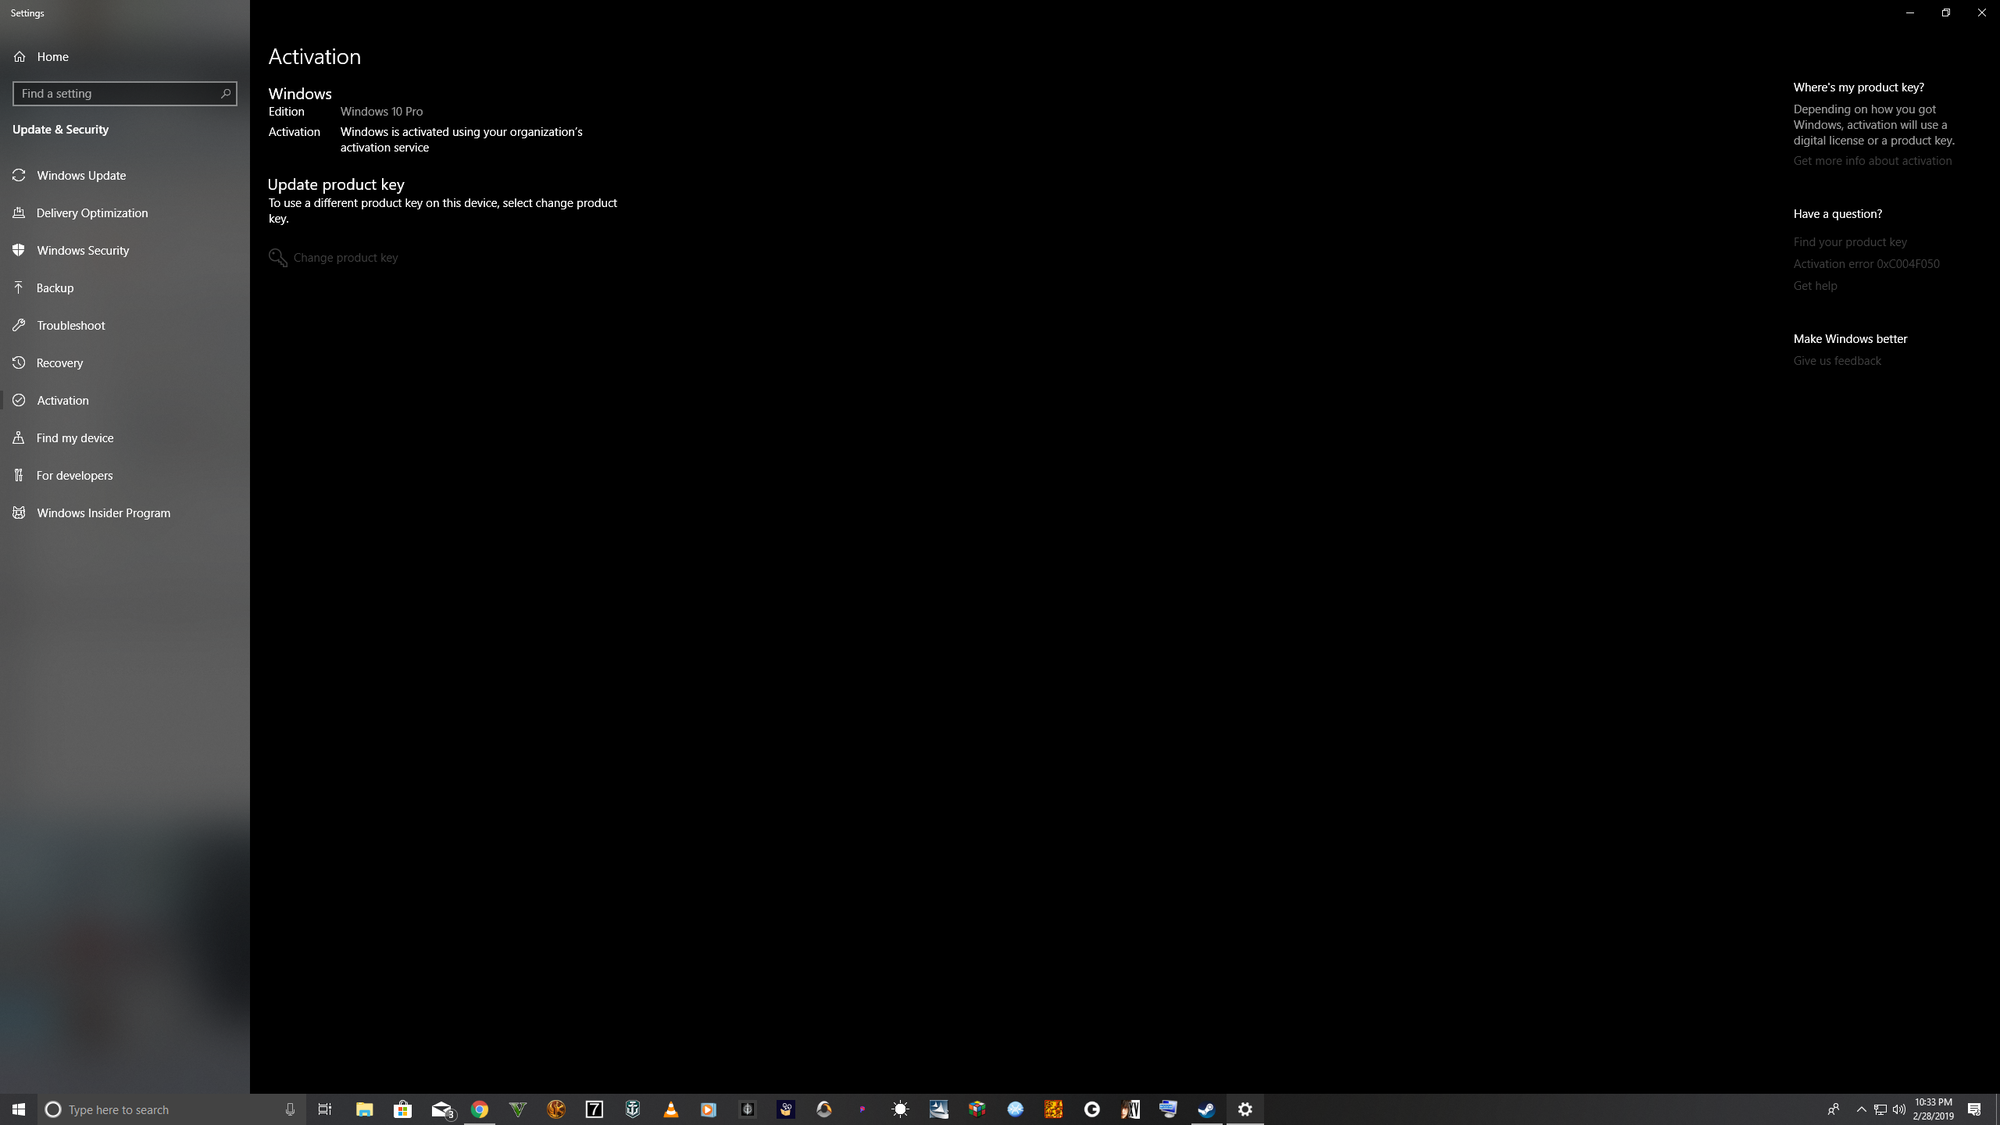The width and height of the screenshot is (2000, 1125).
Task: Open the taskbar icon showing number 7
Action: coord(595,1109)
